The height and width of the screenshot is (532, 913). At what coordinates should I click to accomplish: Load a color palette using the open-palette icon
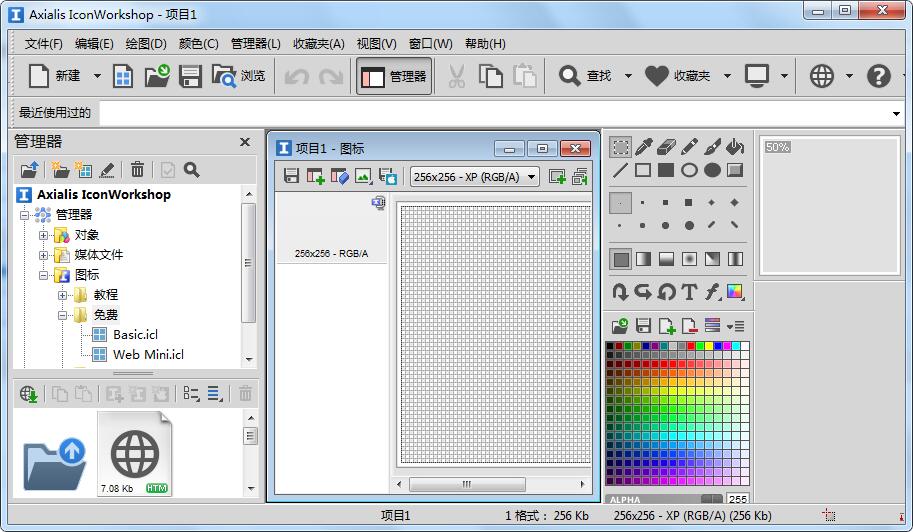620,326
